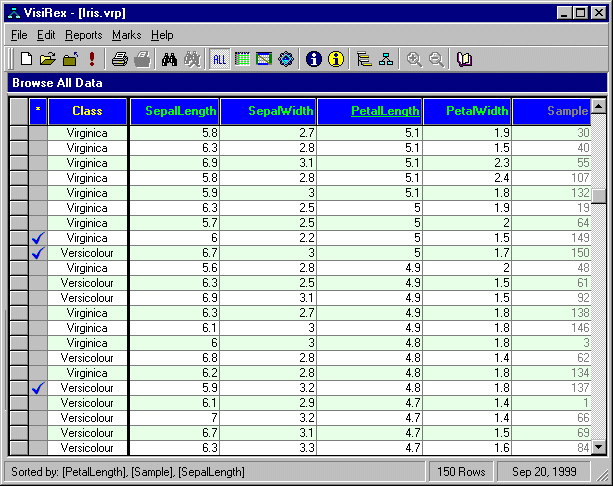The height and width of the screenshot is (486, 613).
Task: Sort by the Sample column header
Action: [551, 111]
